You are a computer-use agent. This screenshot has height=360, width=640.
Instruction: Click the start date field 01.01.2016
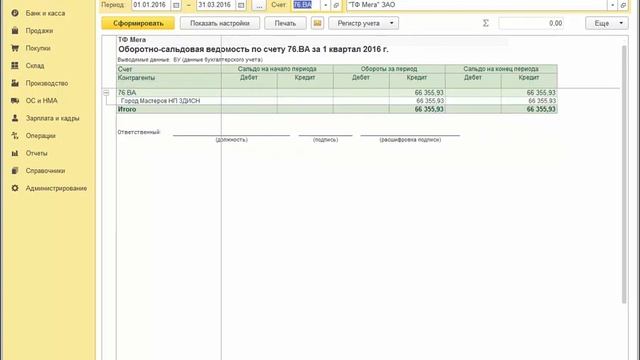click(151, 5)
